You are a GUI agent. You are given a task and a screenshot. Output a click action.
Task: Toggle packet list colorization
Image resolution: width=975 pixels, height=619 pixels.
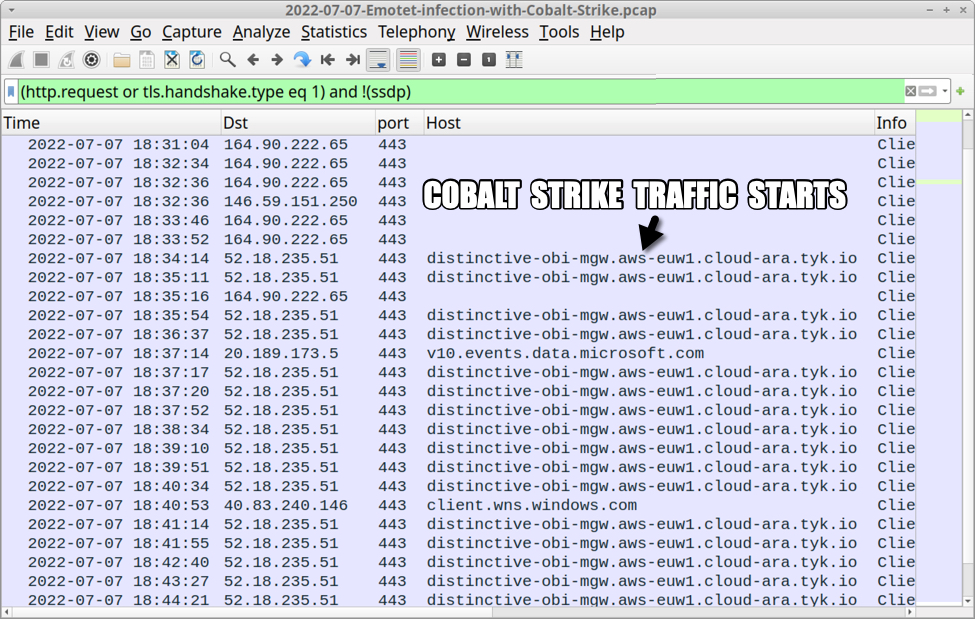pyautogui.click(x=408, y=60)
